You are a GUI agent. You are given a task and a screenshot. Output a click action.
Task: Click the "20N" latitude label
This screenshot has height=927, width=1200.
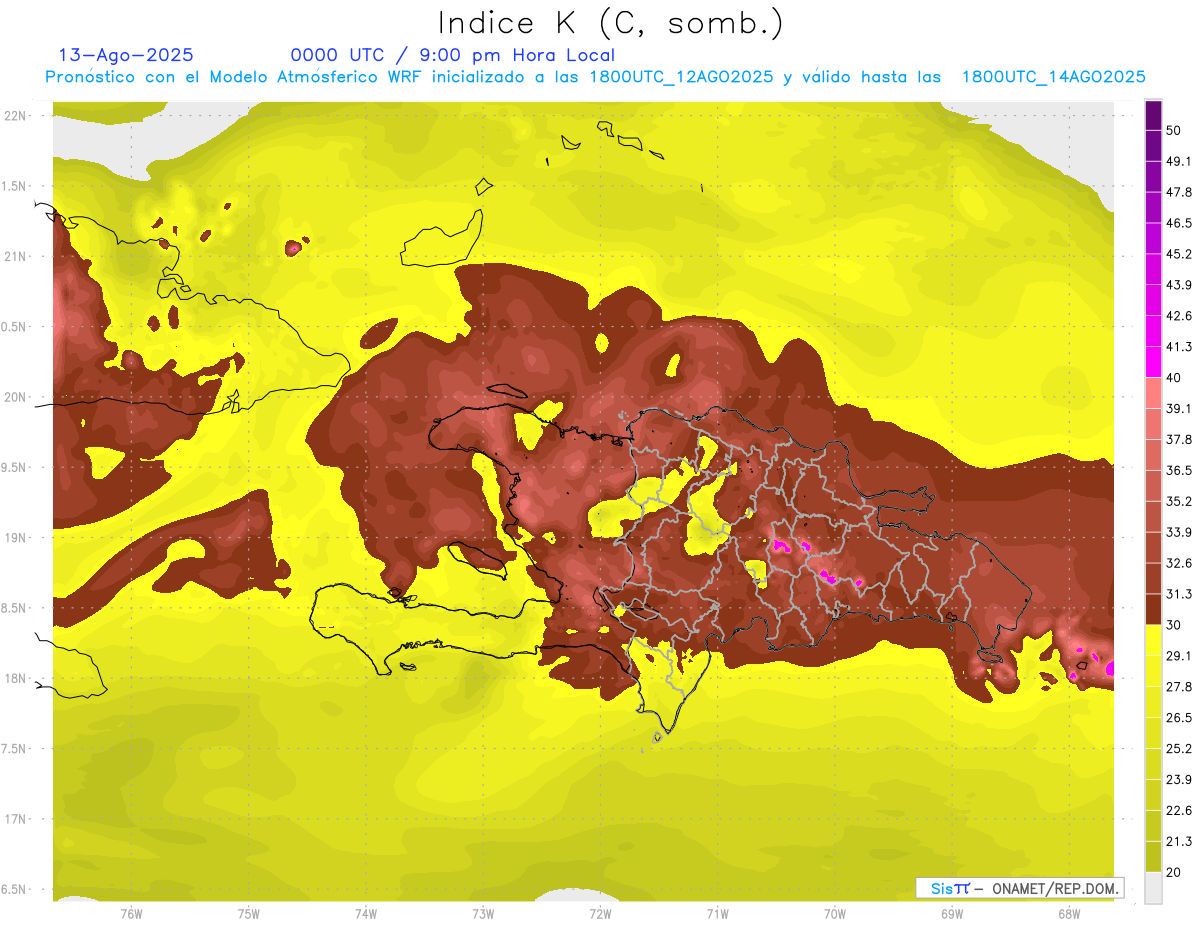click(x=15, y=397)
